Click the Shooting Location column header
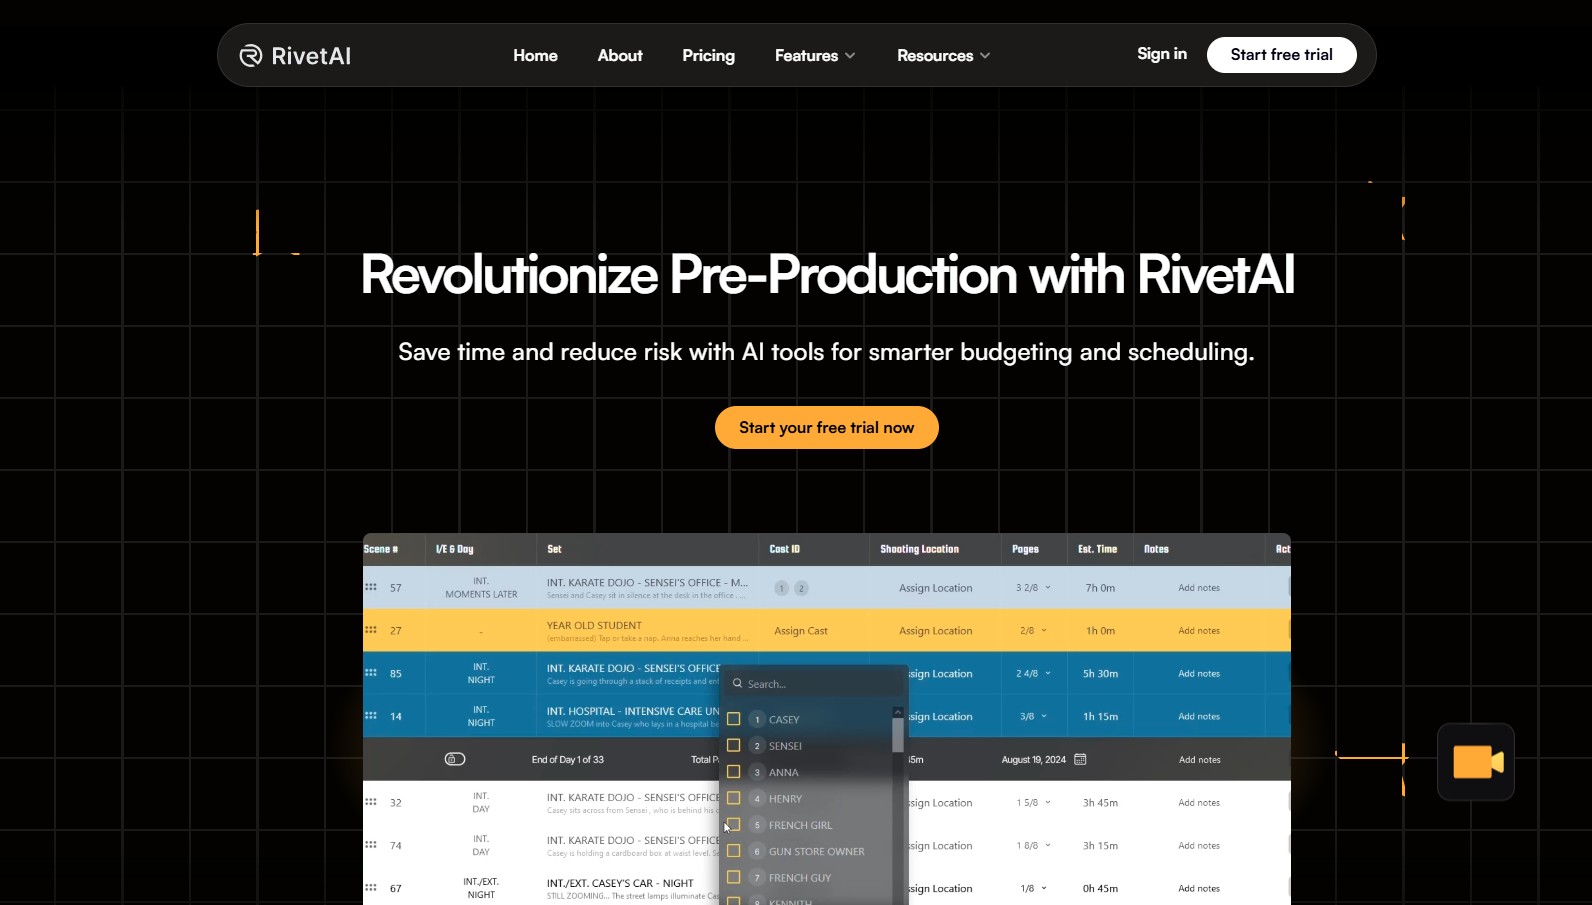This screenshot has width=1592, height=905. tap(919, 549)
